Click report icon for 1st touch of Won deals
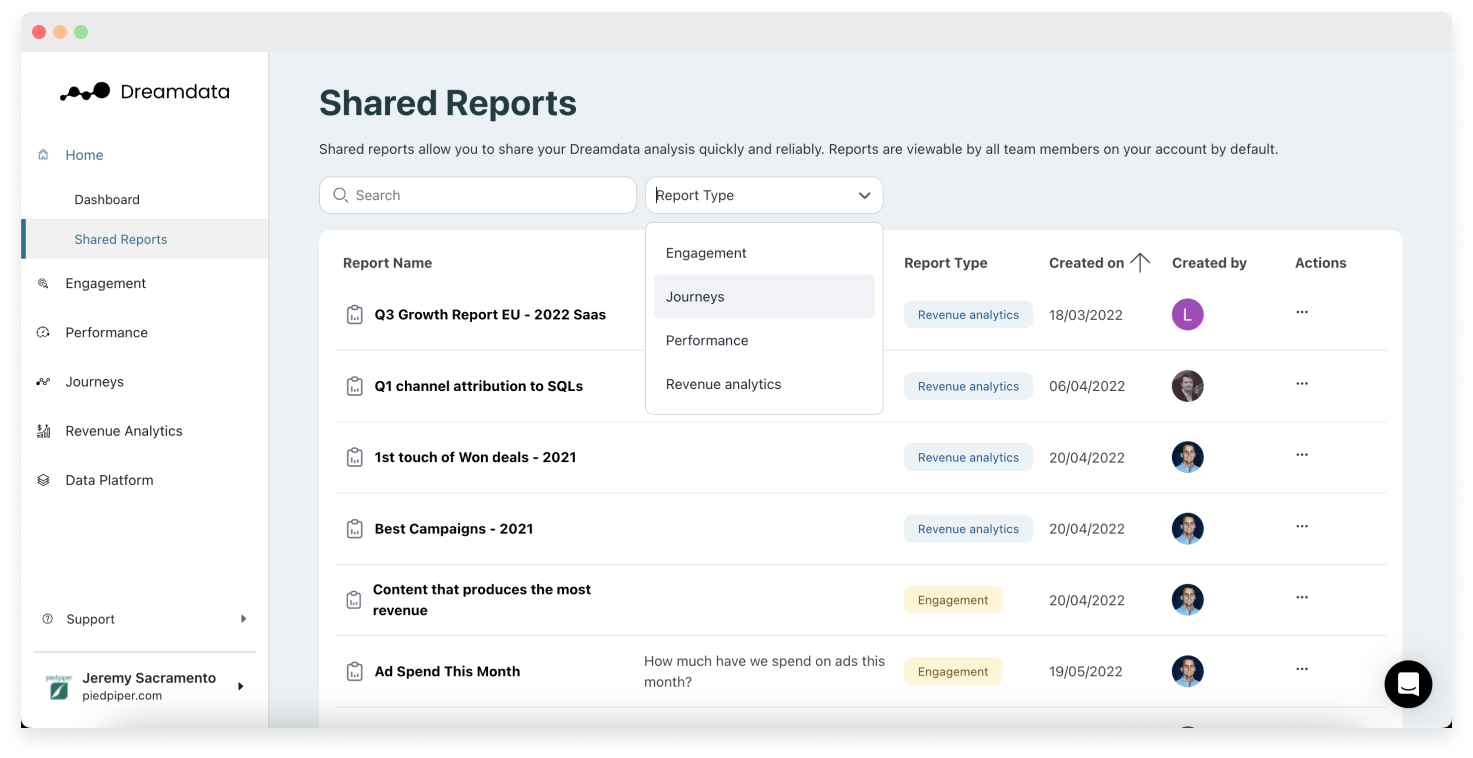 pos(354,457)
